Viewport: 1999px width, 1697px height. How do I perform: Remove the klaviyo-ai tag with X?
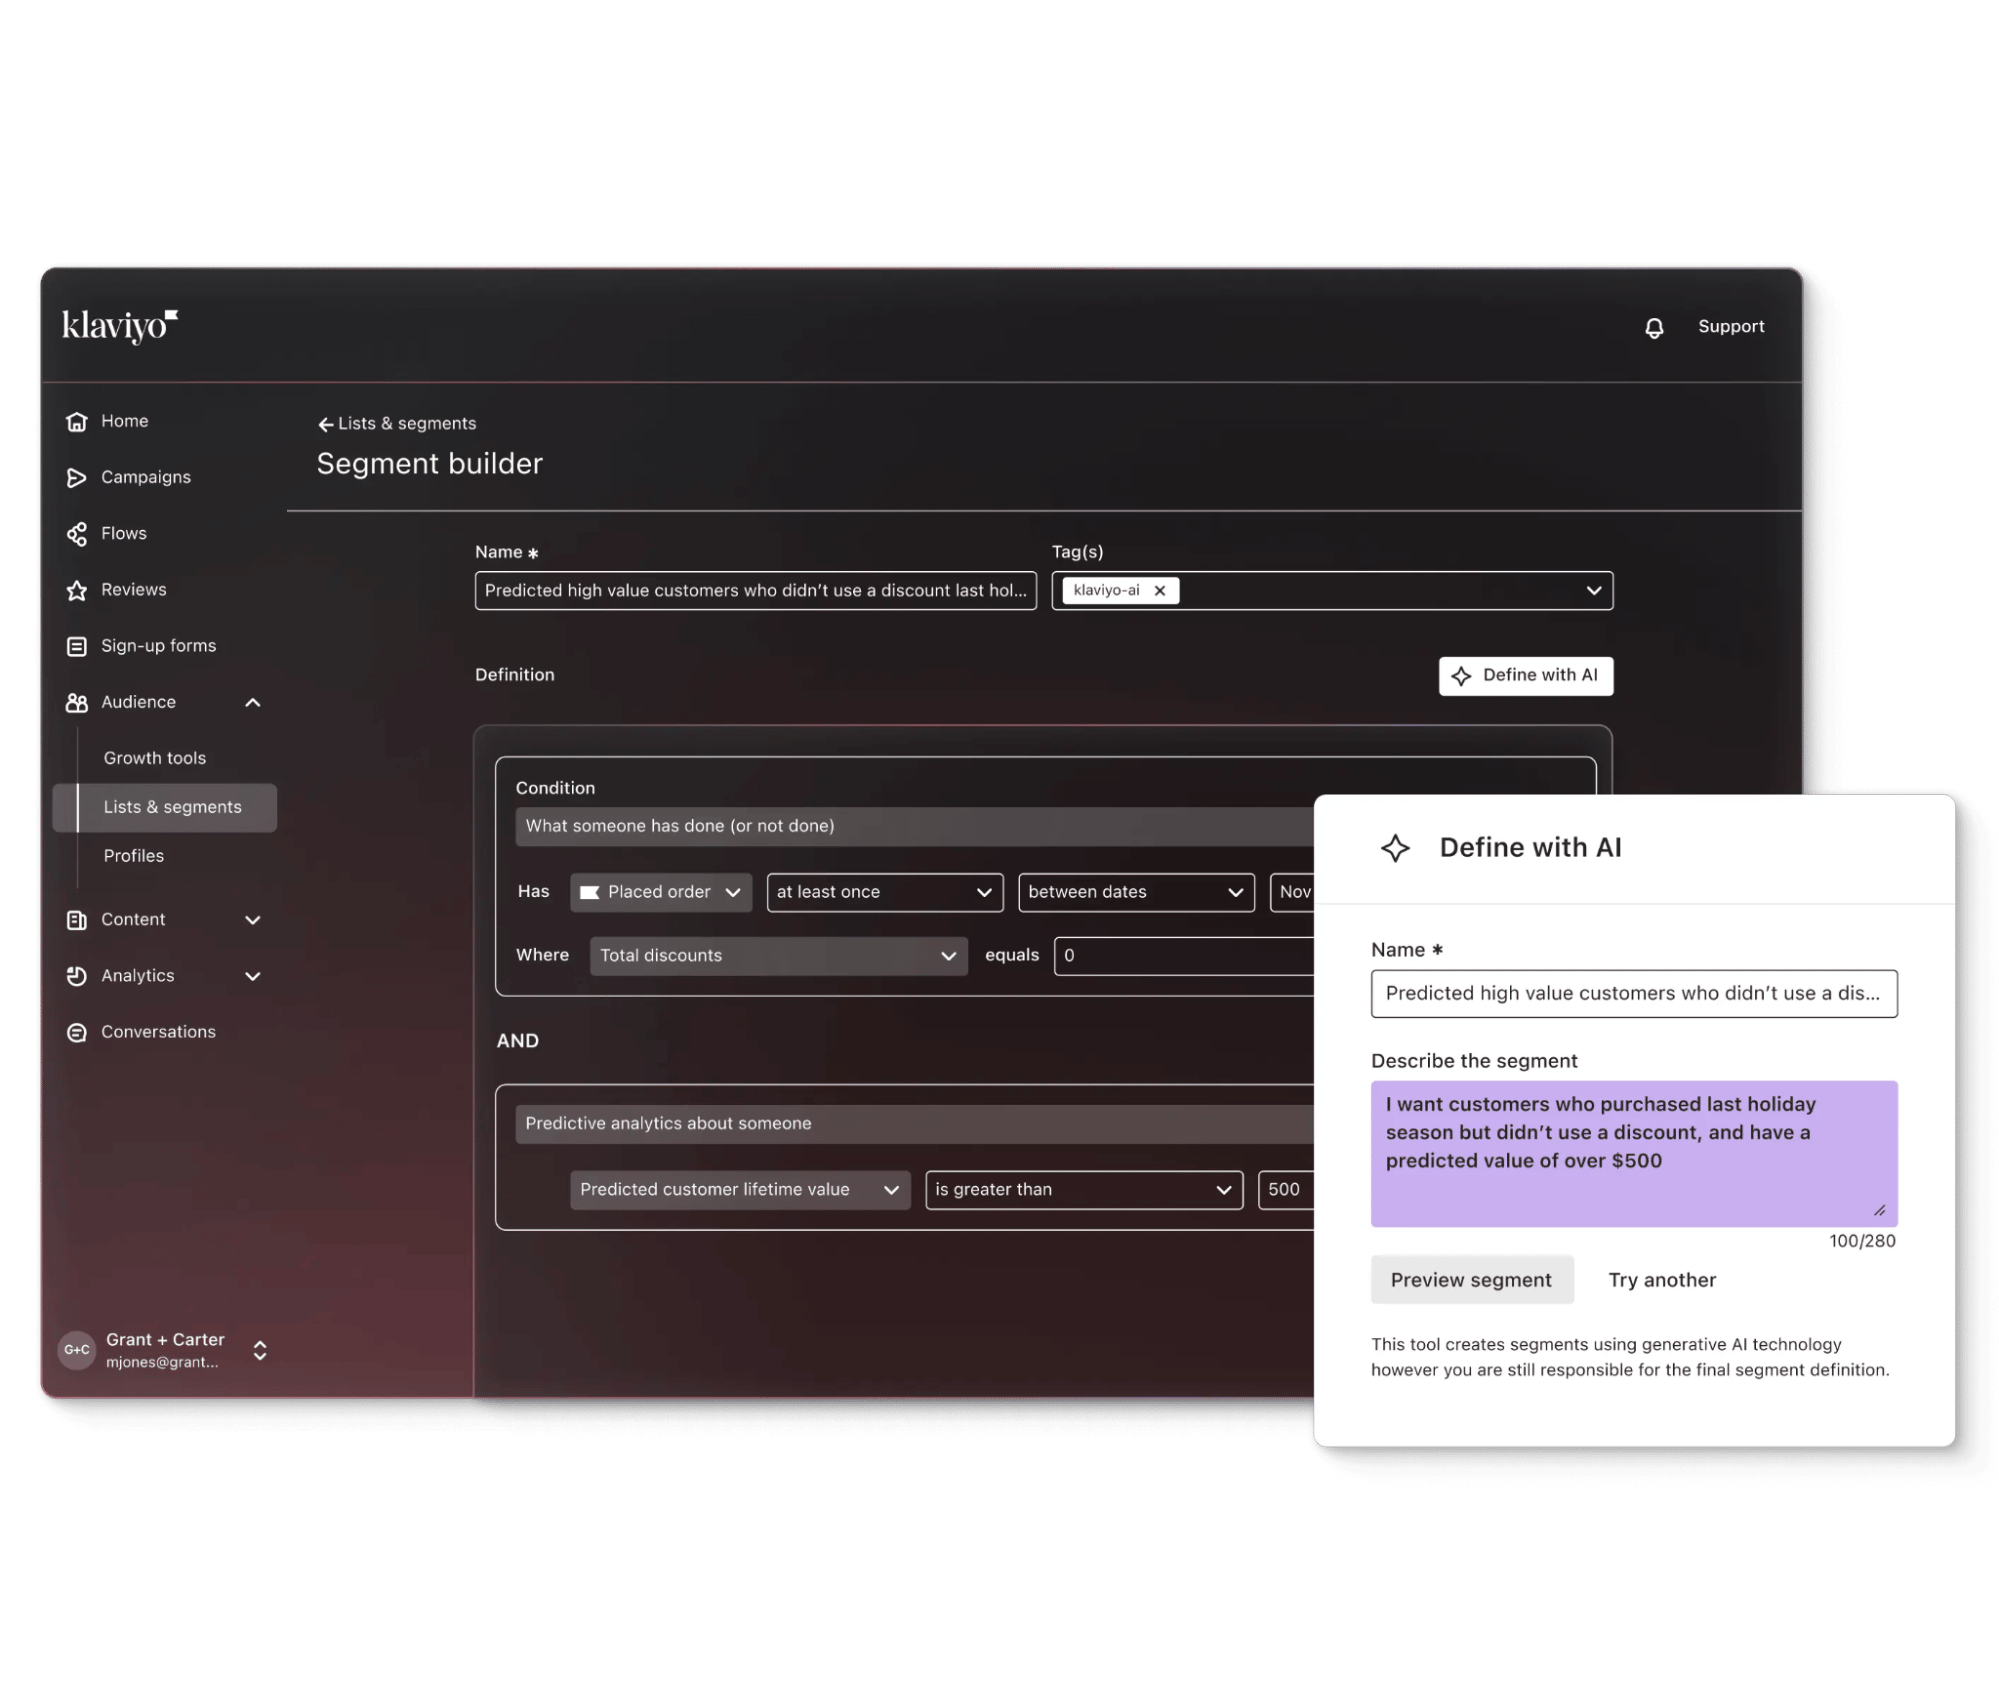pos(1160,590)
